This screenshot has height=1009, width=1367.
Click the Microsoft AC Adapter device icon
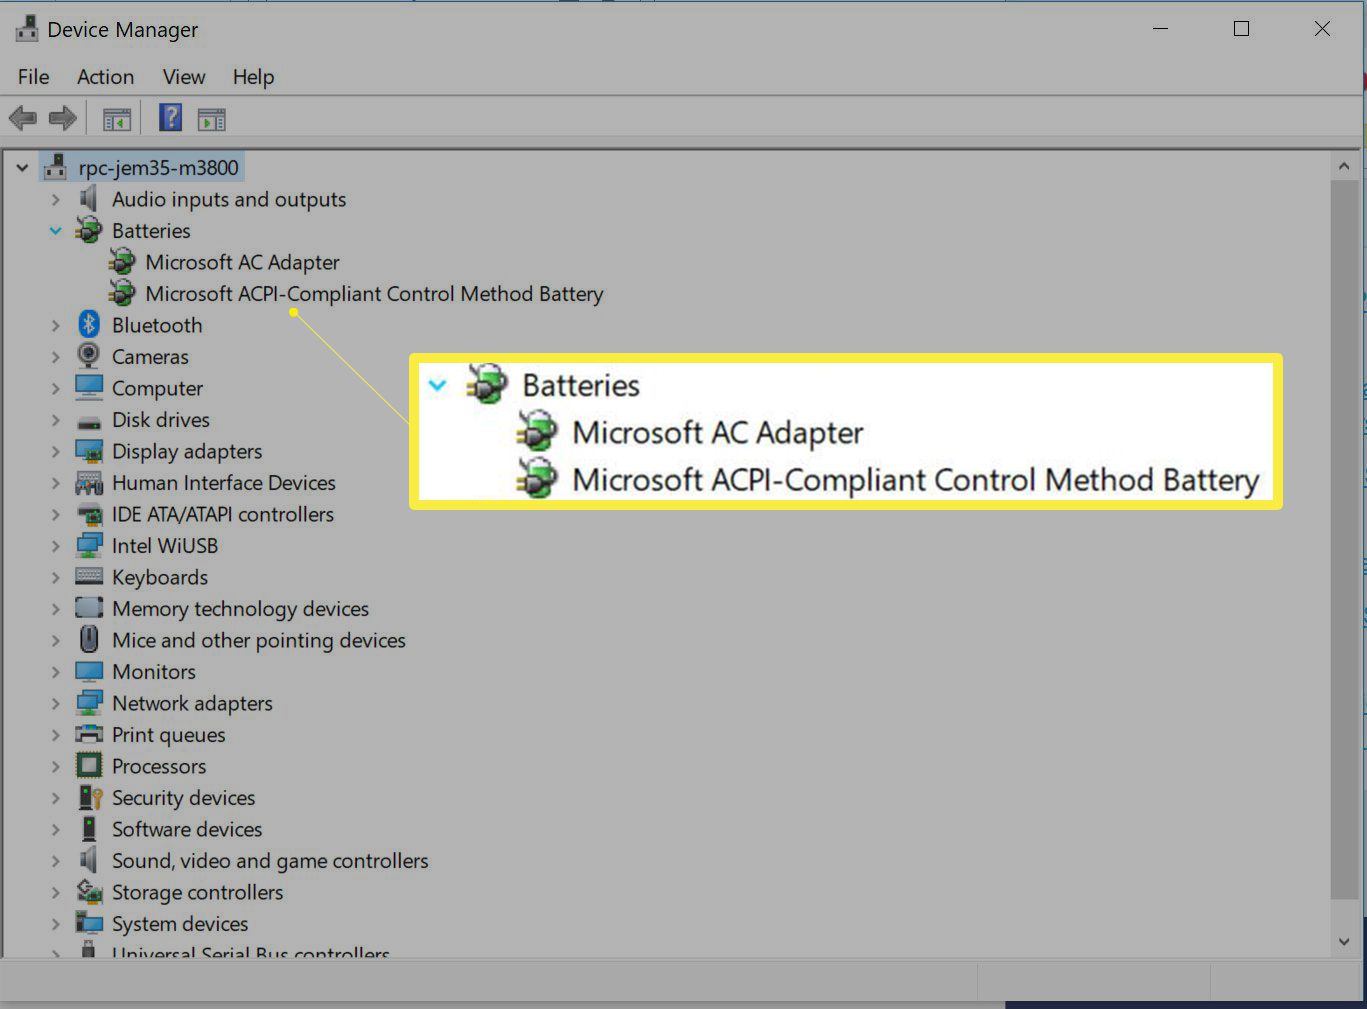122,262
